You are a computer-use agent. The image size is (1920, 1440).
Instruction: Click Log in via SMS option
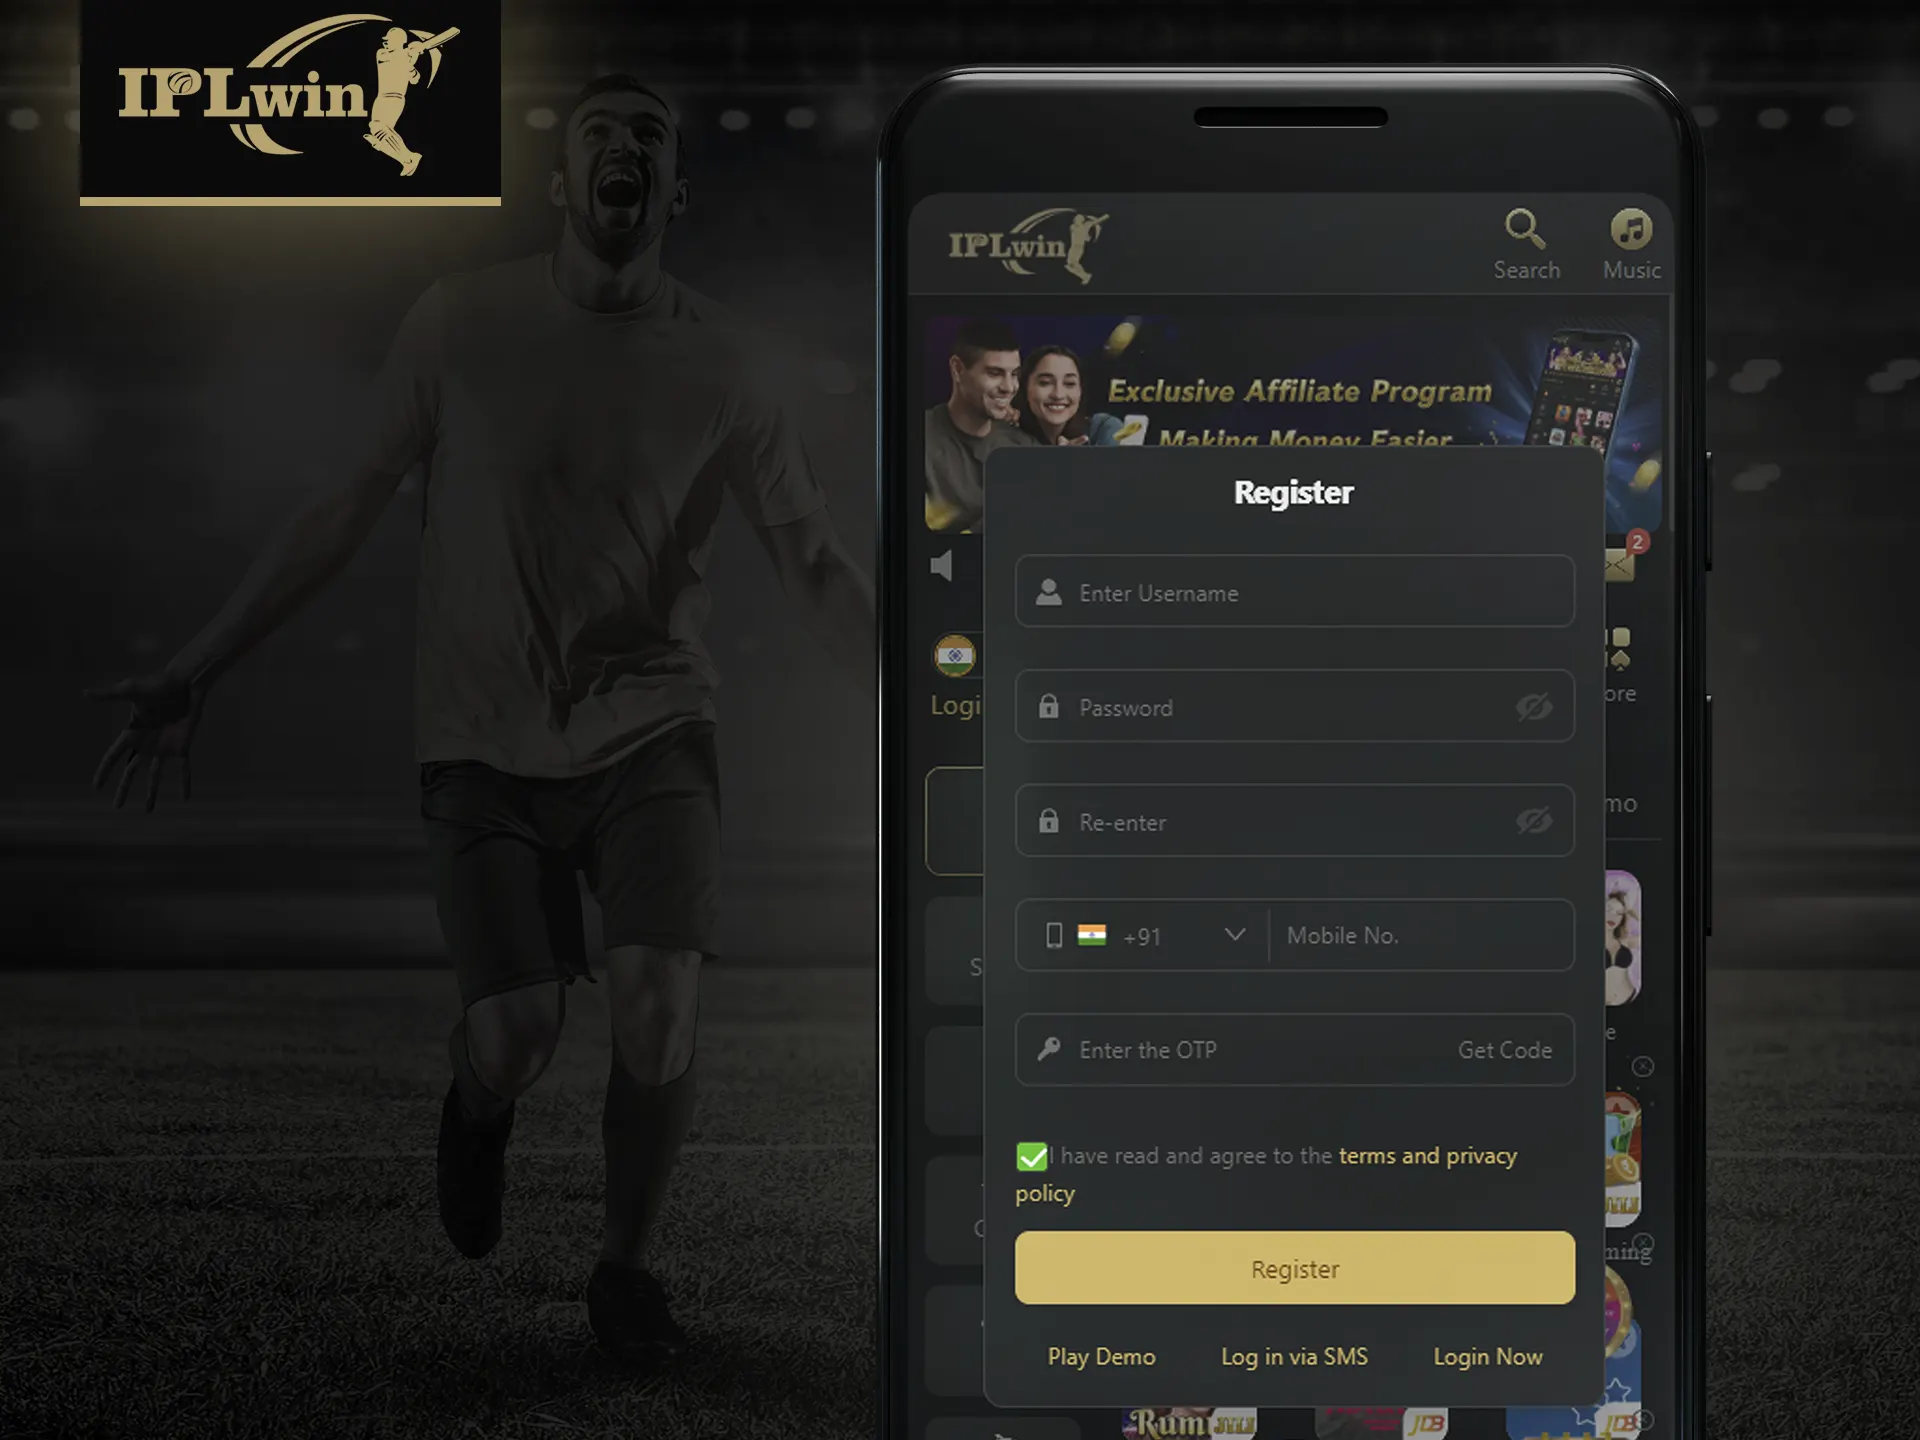[x=1293, y=1355]
